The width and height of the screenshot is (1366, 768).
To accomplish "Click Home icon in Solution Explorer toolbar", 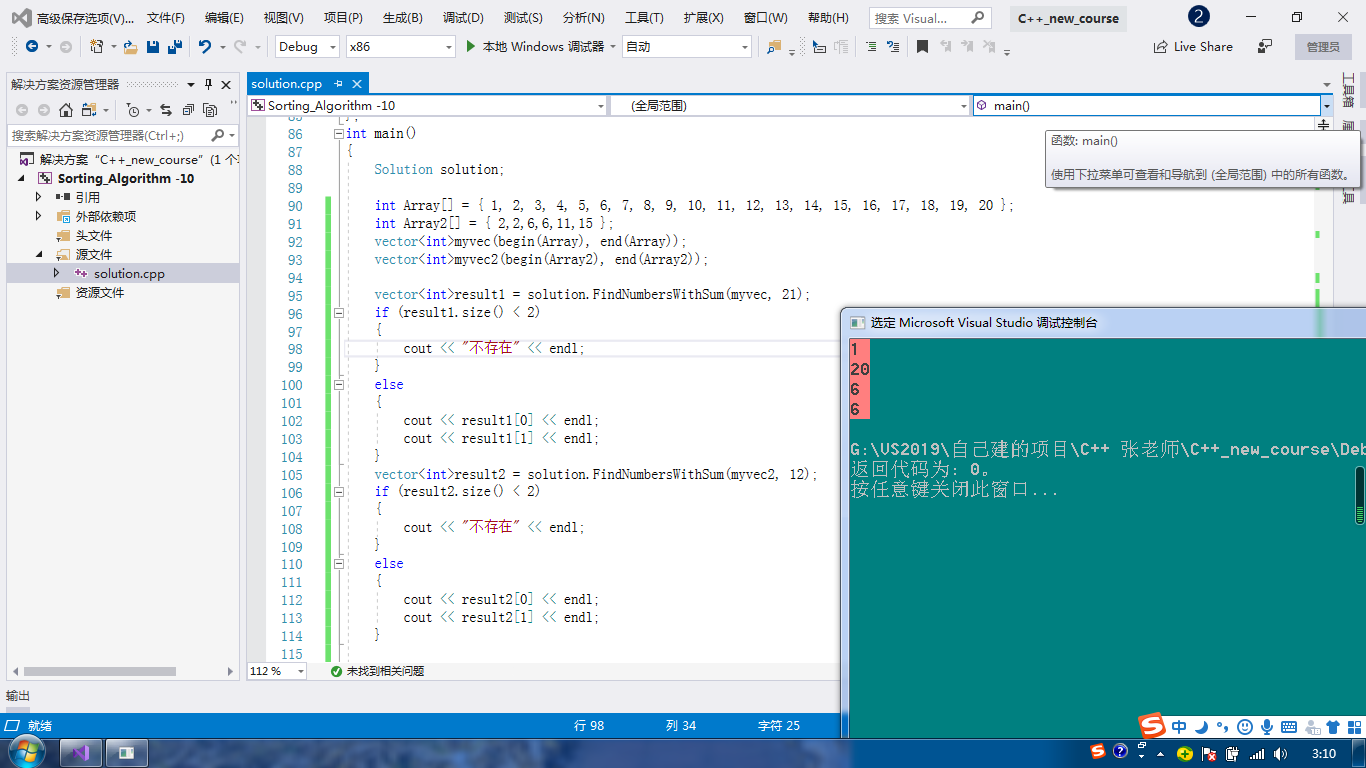I will (66, 110).
